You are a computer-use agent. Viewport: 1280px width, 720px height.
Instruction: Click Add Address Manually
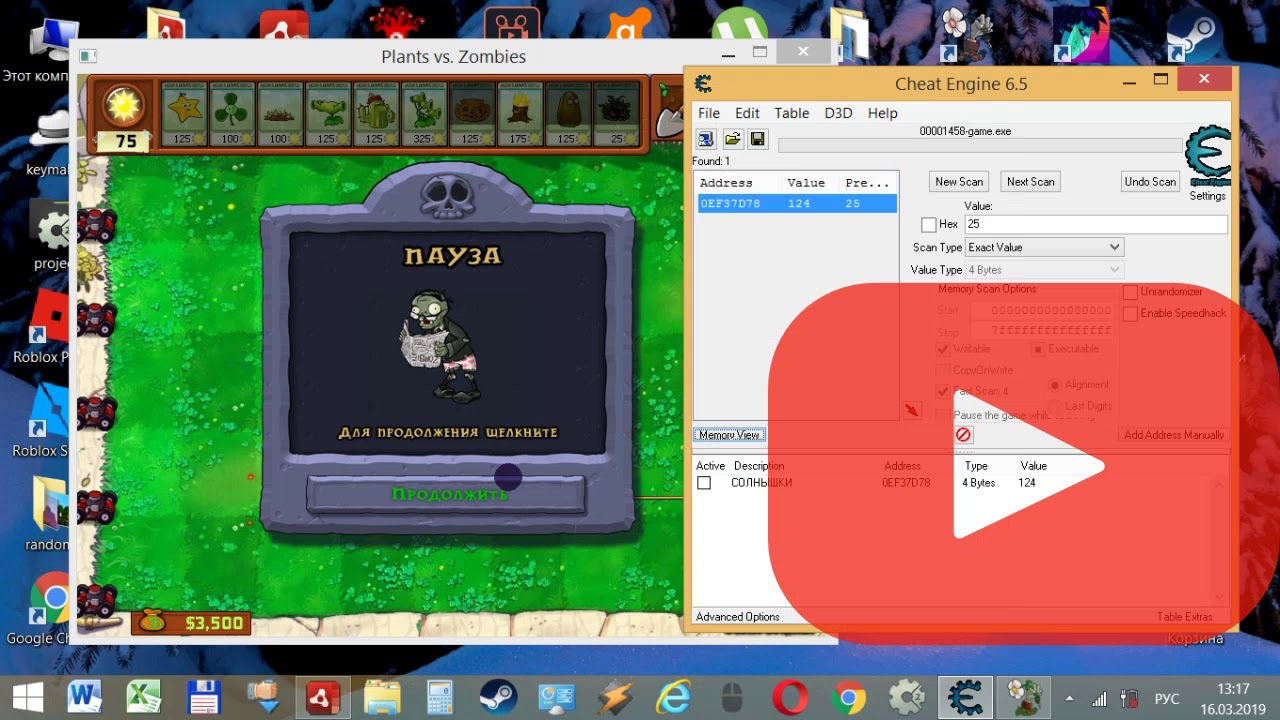pyautogui.click(x=1173, y=435)
